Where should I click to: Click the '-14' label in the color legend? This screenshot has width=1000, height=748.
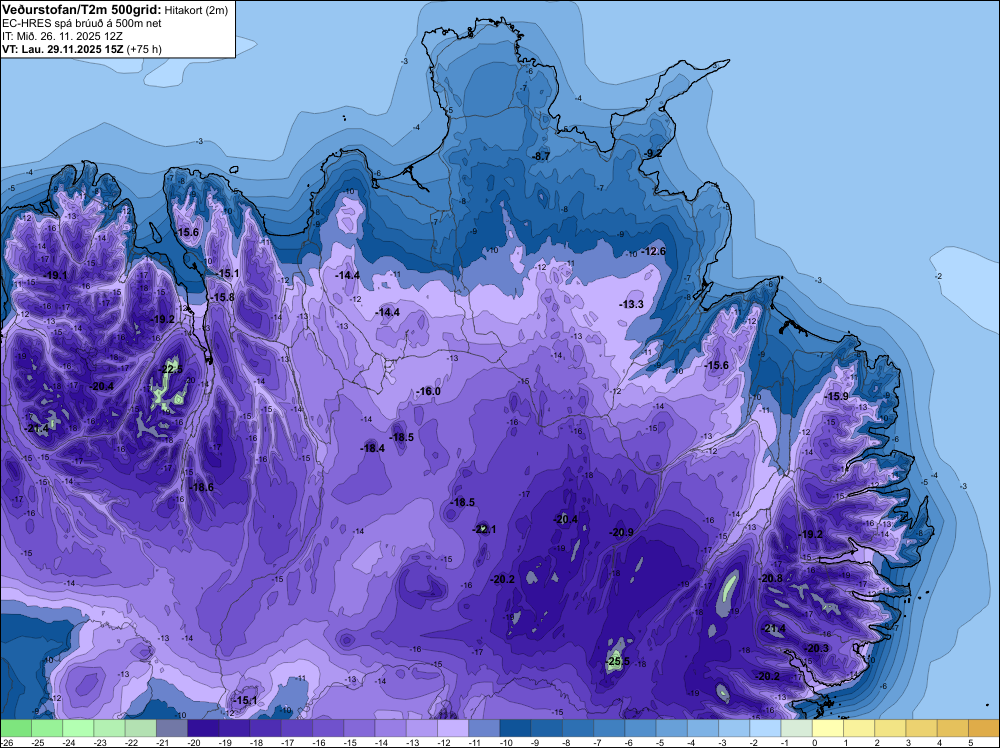tap(383, 742)
